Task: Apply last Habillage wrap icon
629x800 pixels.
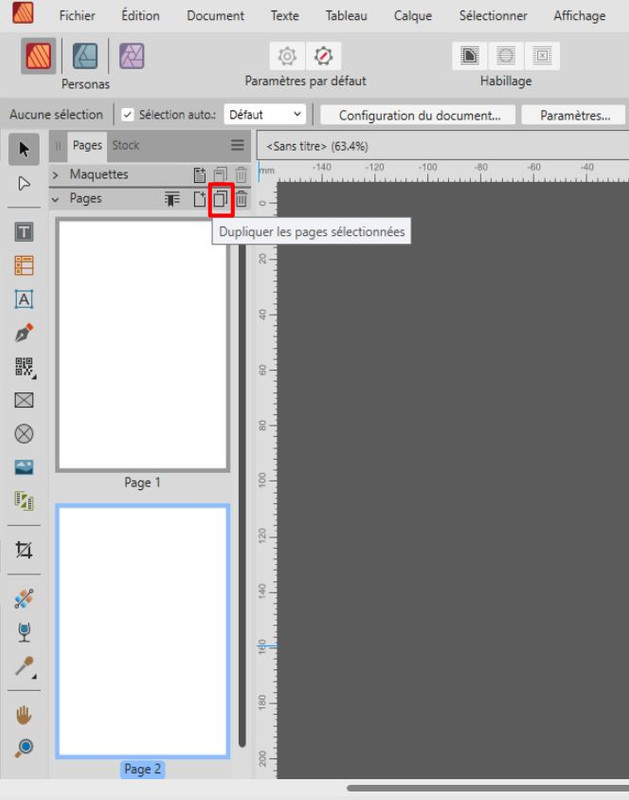Action: coord(542,55)
